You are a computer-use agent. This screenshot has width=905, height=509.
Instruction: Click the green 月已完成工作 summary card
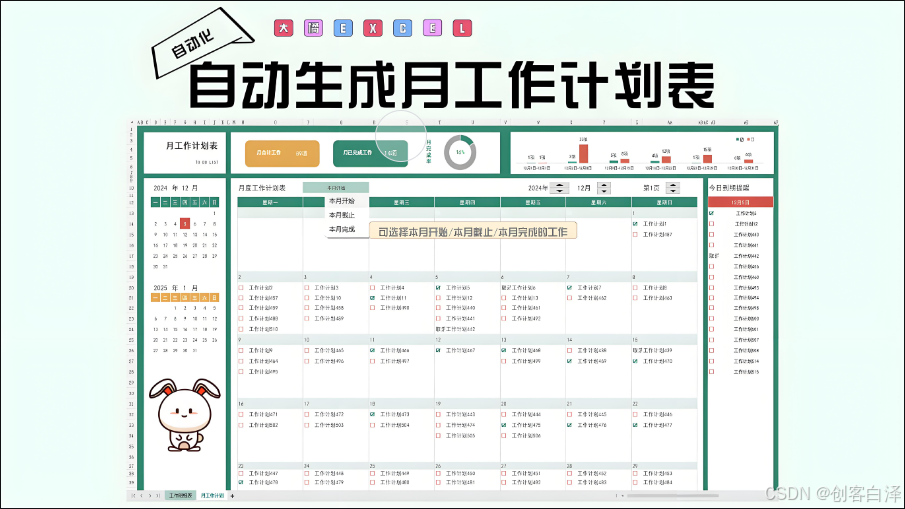370,154
